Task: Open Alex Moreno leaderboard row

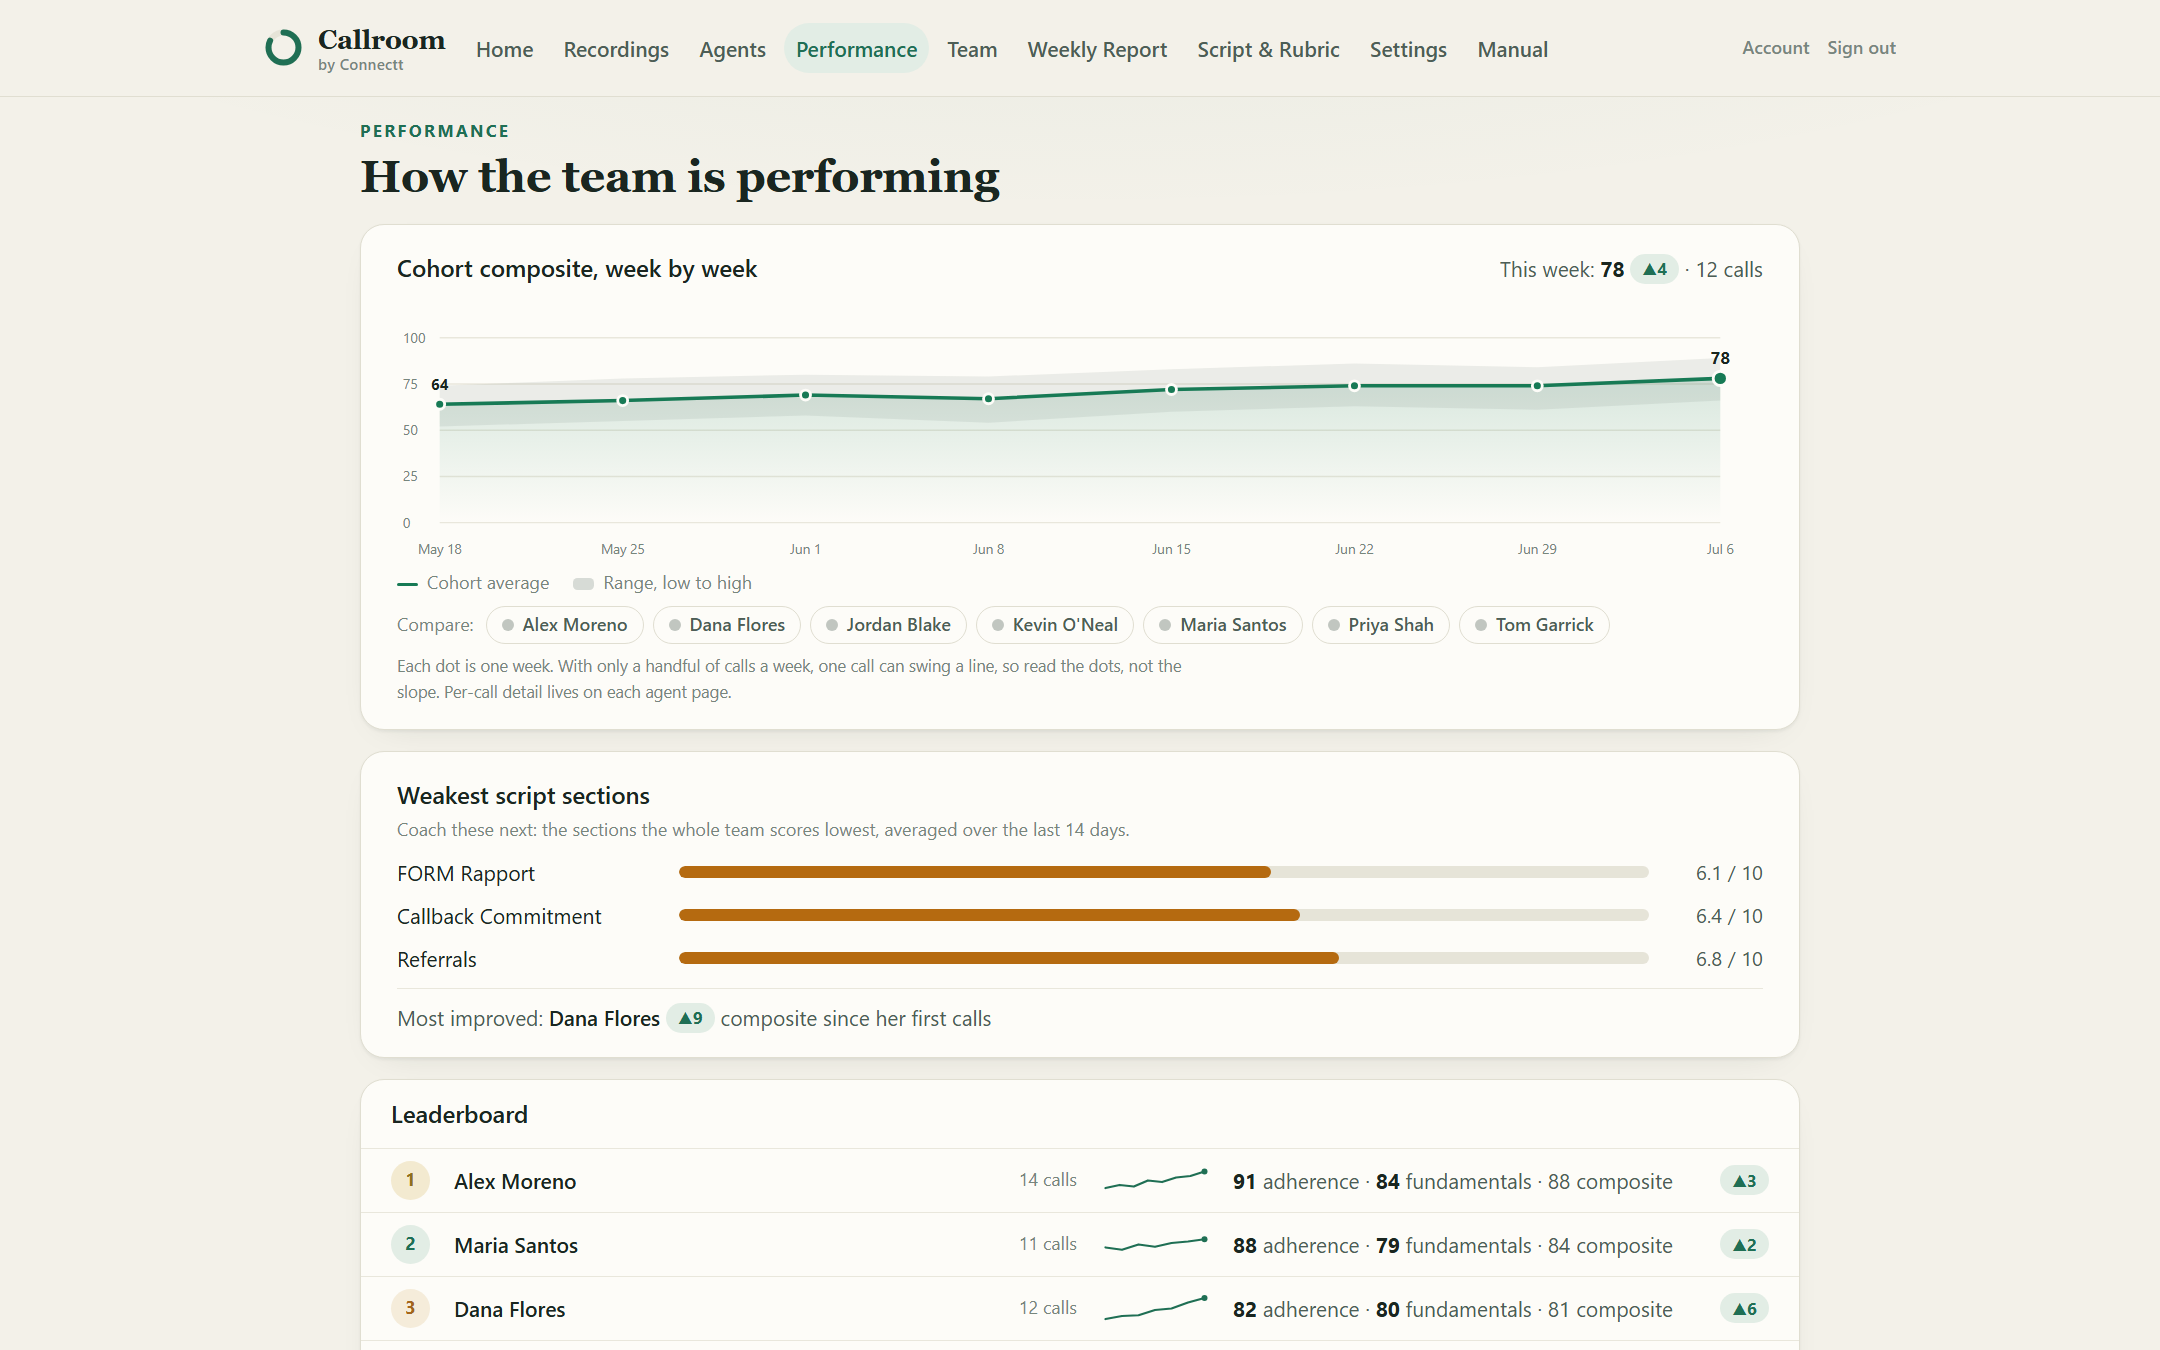Action: point(1080,1181)
